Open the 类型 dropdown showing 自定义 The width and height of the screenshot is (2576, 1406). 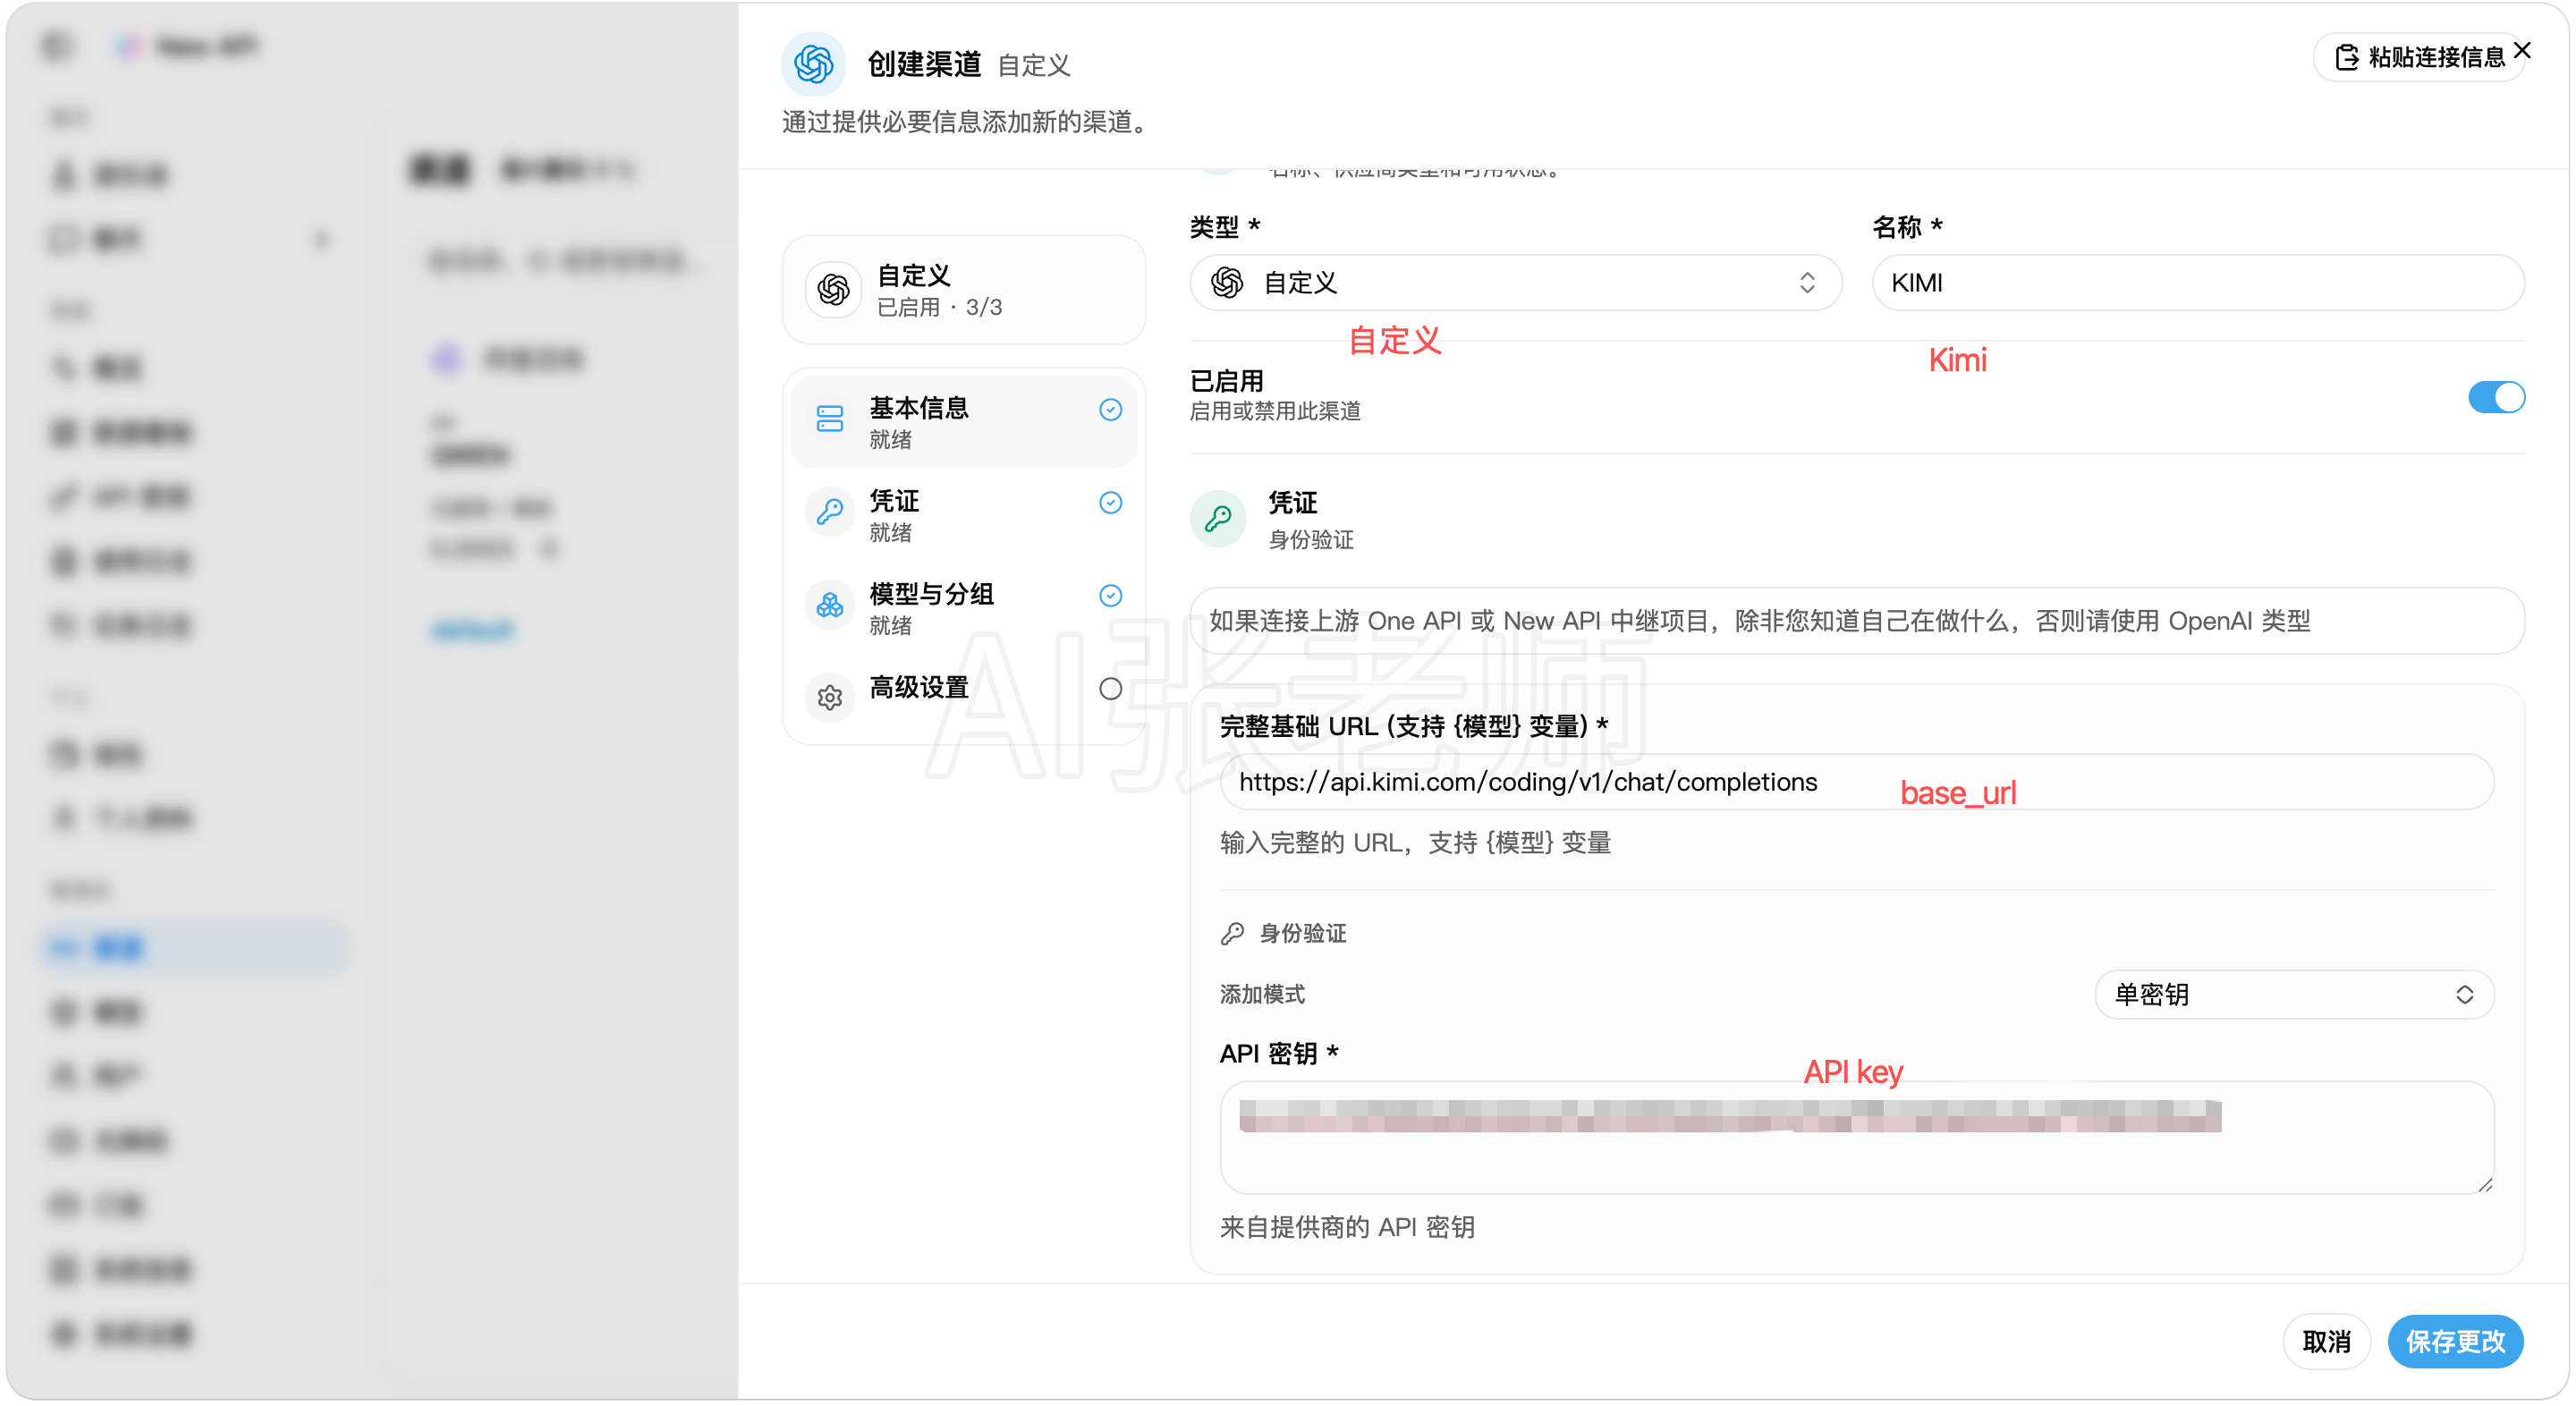[1515, 283]
